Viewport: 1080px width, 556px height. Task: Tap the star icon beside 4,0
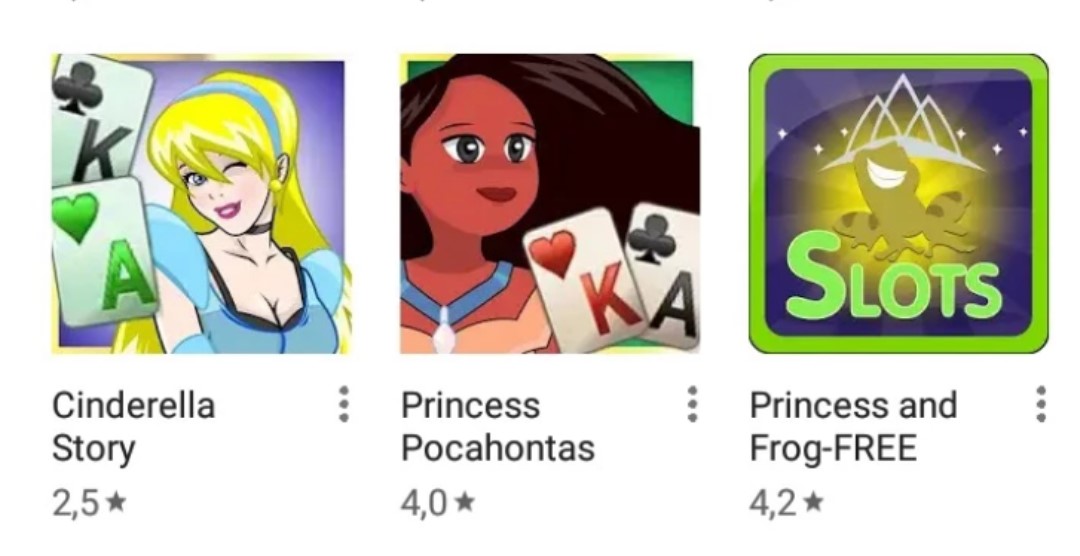click(x=466, y=502)
